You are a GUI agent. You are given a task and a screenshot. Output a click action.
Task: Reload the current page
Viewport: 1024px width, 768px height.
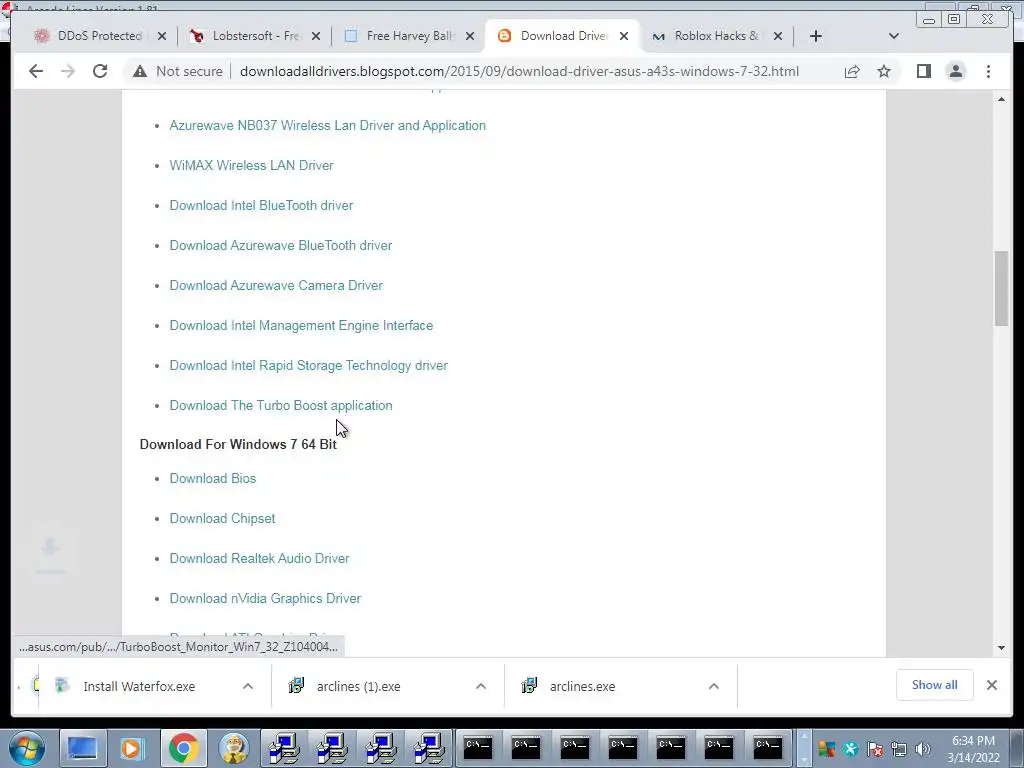(100, 71)
